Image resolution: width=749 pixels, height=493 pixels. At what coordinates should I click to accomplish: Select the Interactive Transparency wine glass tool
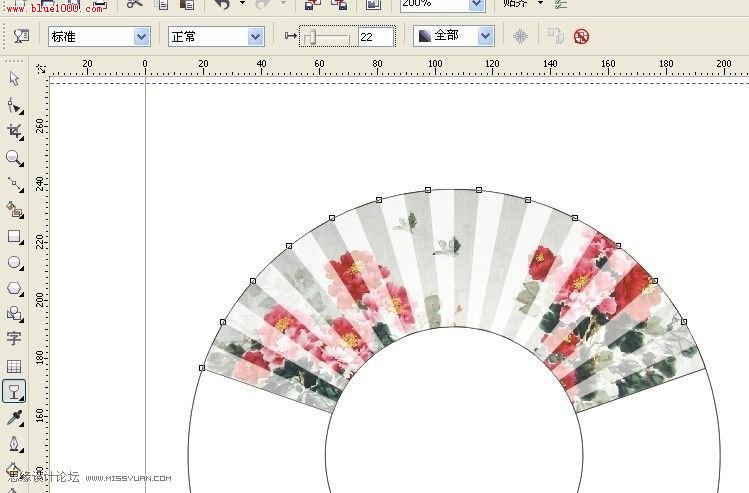(x=14, y=391)
